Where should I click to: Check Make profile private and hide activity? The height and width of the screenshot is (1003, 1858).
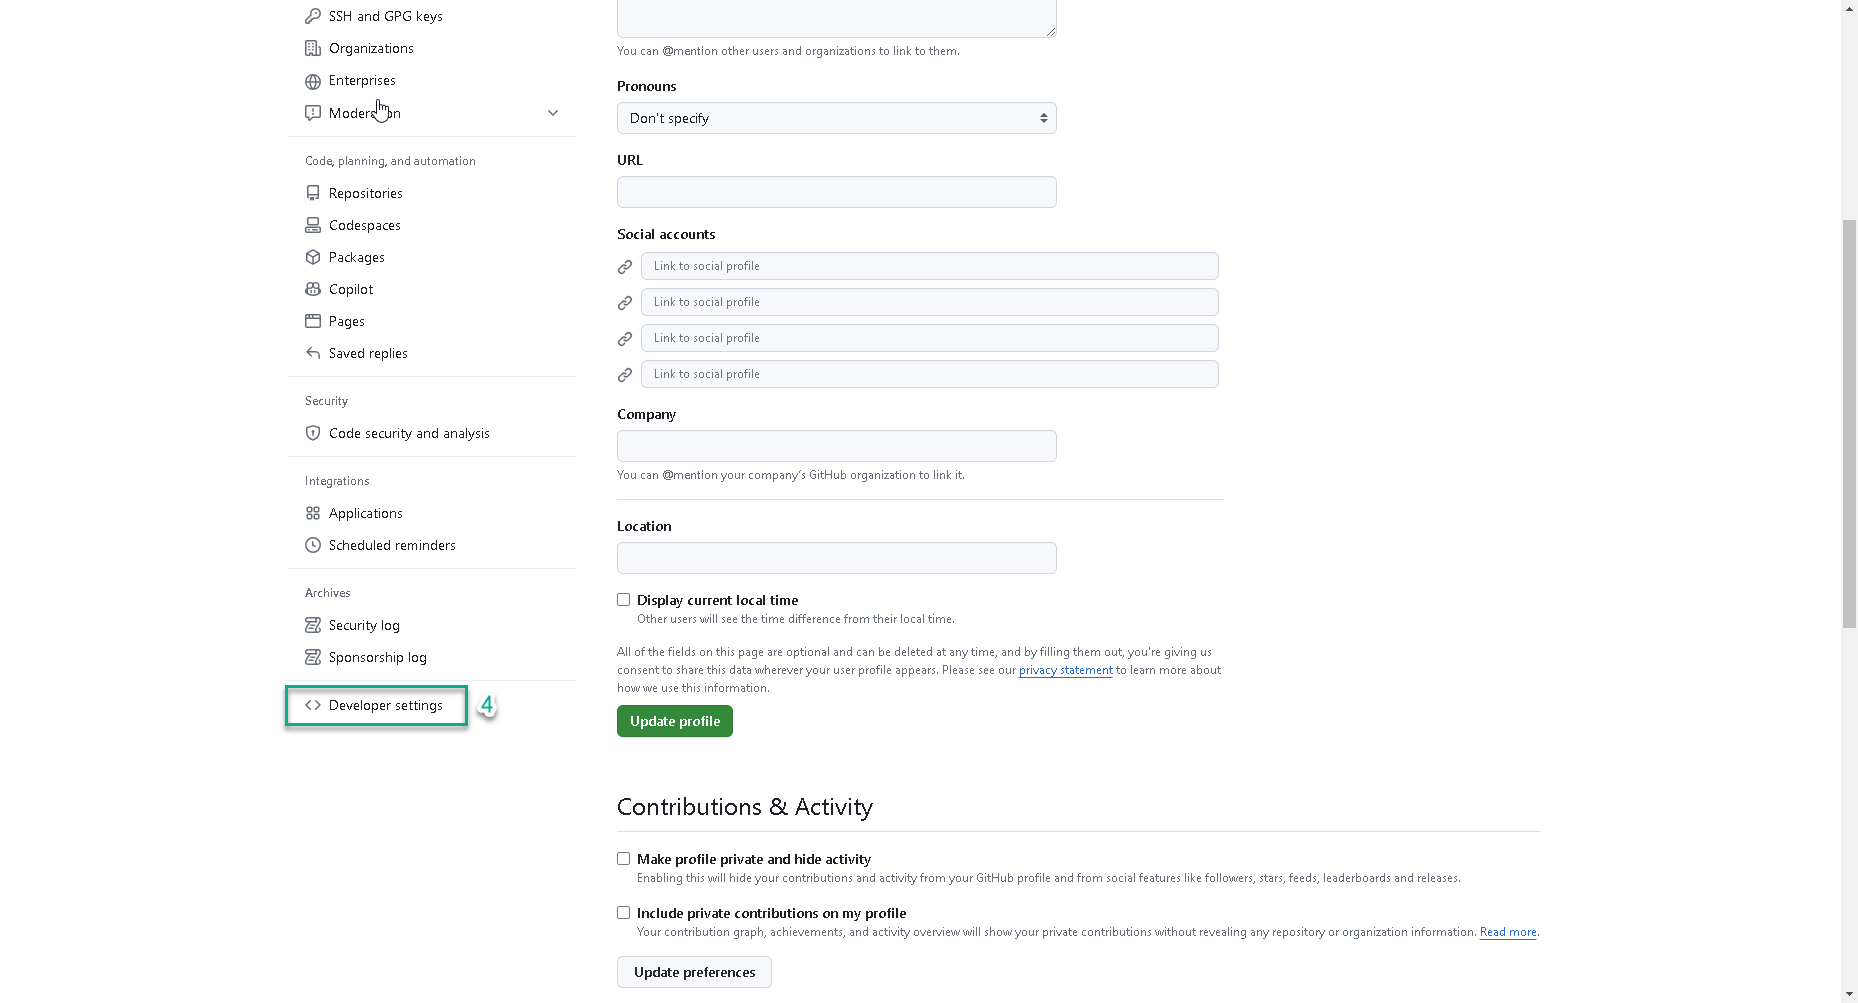pos(623,858)
